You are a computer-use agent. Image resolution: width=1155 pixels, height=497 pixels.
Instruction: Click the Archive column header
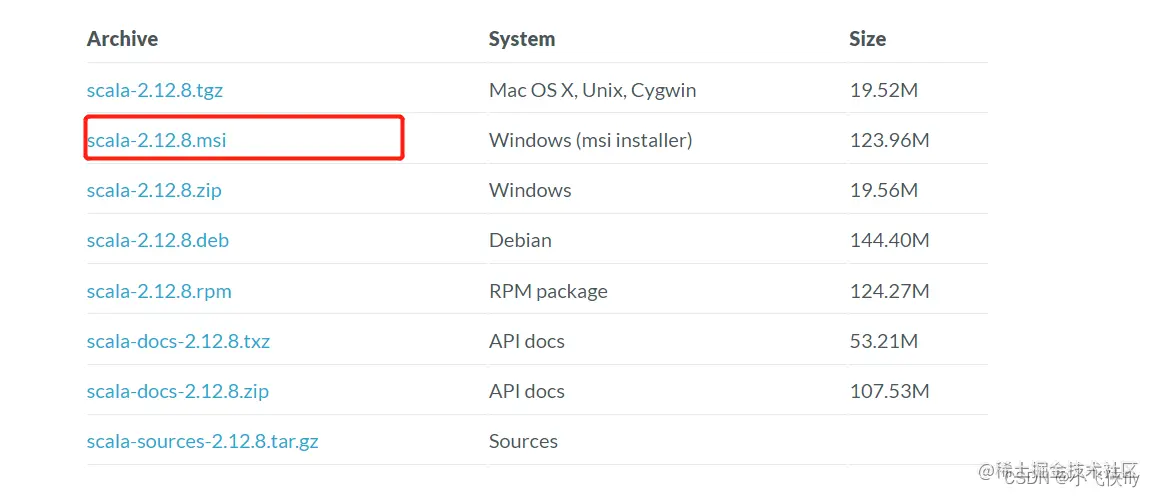122,38
